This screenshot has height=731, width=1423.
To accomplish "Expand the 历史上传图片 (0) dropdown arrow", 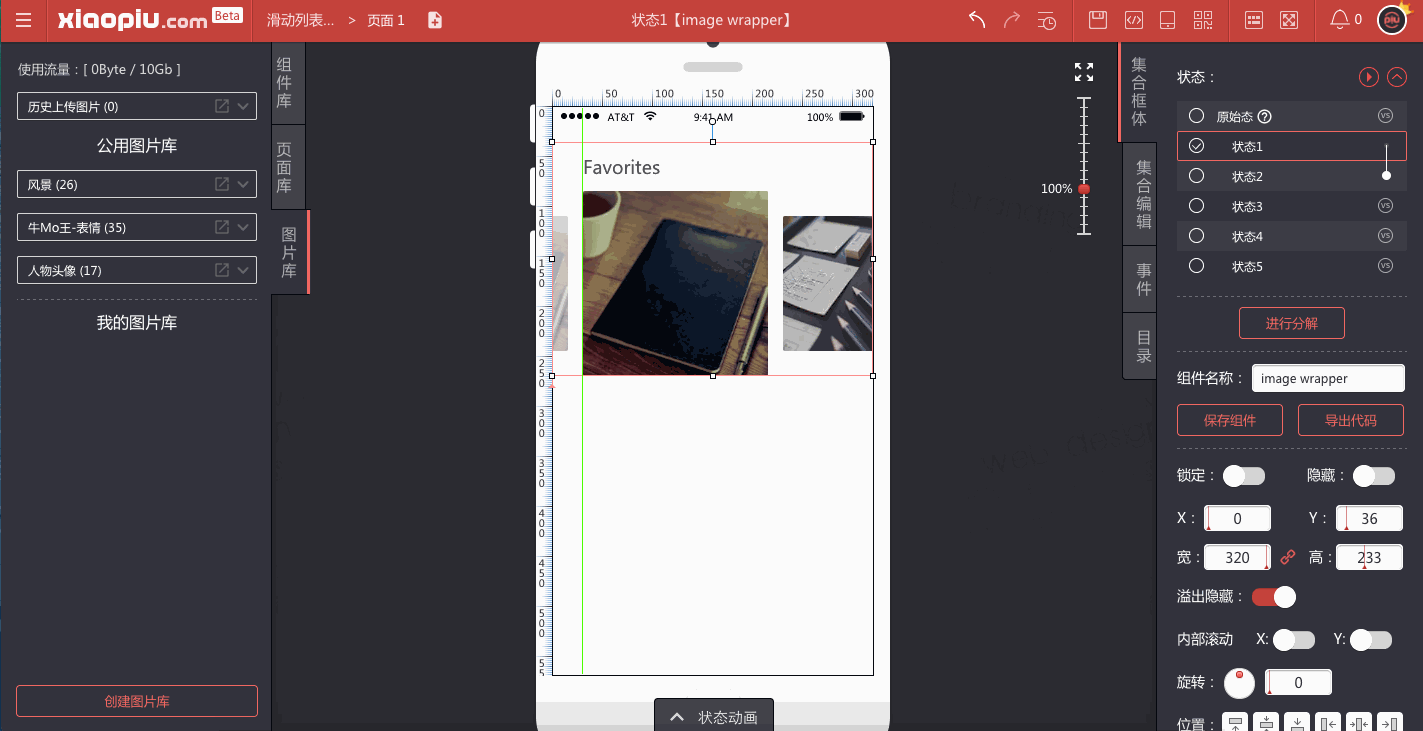I will tap(242, 106).
